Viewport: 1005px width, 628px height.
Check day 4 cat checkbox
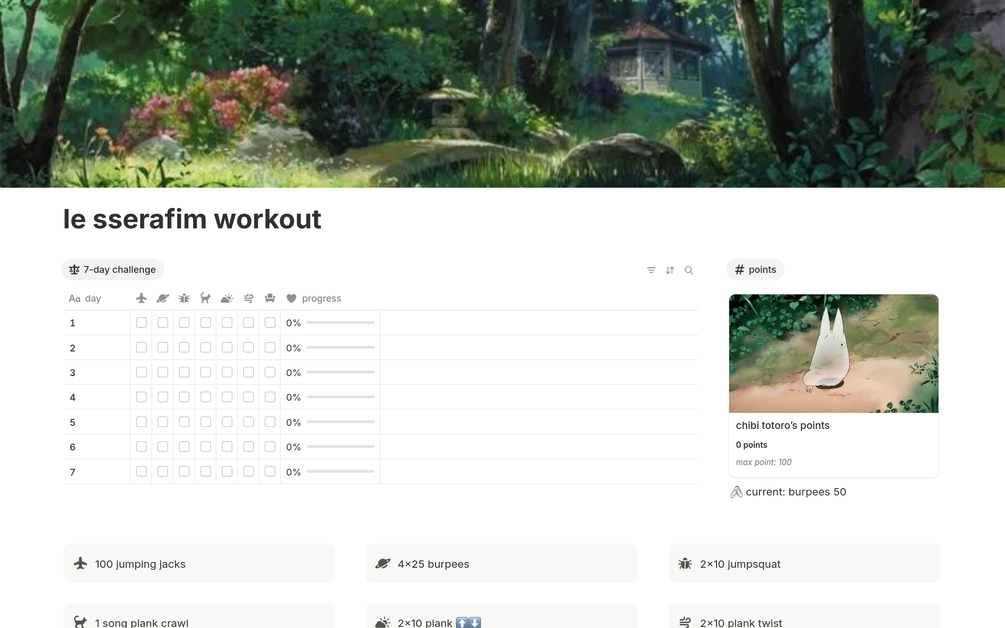205,397
